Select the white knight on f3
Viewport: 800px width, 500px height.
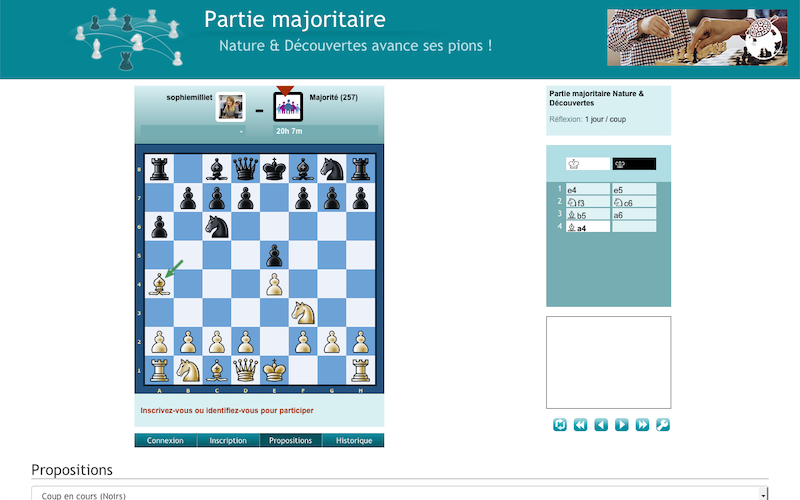303,313
